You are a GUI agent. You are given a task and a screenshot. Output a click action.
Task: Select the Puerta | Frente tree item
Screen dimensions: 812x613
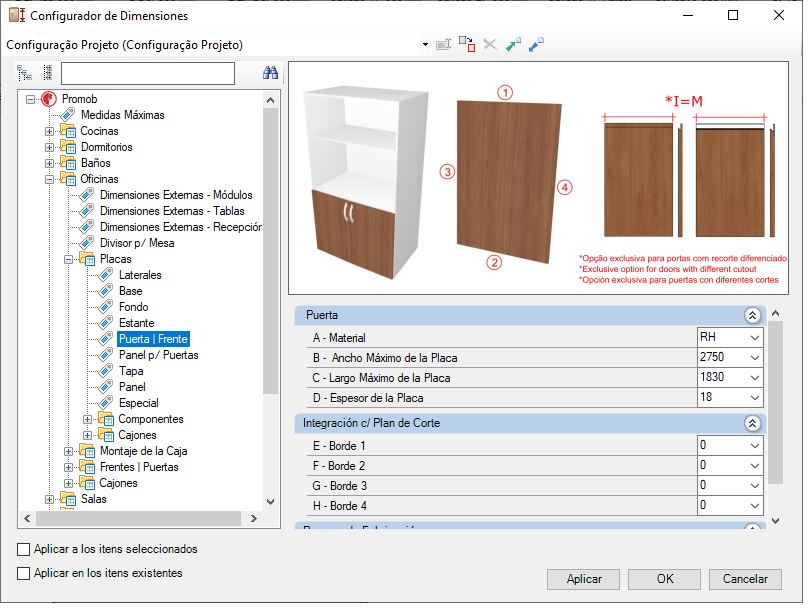coord(153,339)
